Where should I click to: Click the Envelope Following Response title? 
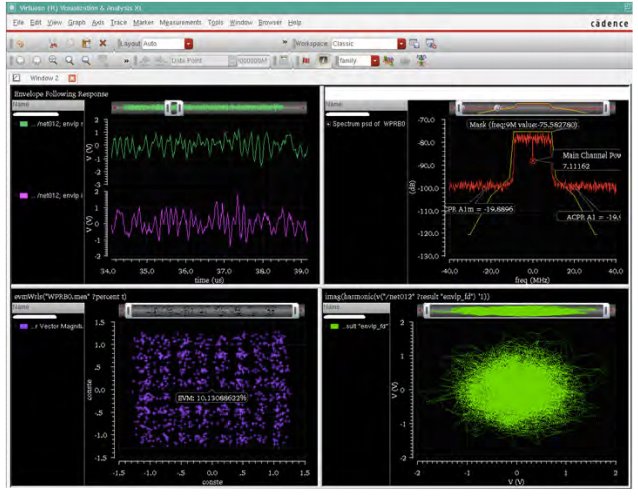61,94
